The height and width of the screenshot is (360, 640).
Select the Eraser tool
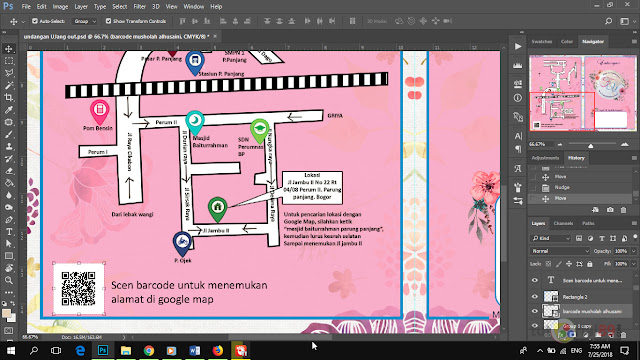(x=9, y=171)
